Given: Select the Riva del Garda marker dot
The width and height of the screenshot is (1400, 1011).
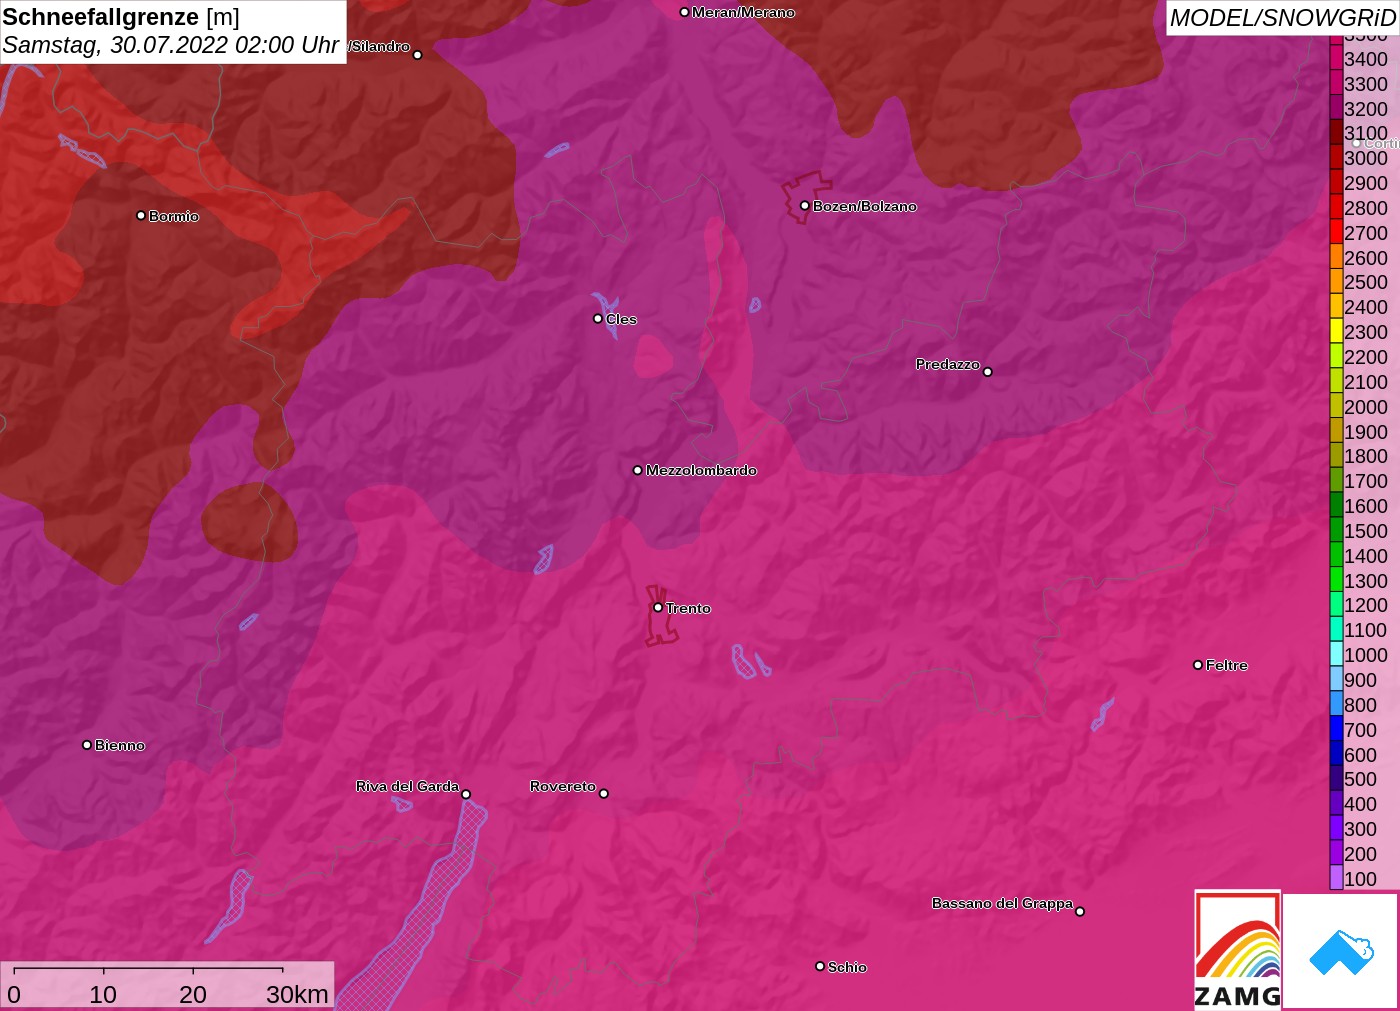Looking at the screenshot, I should tap(466, 794).
